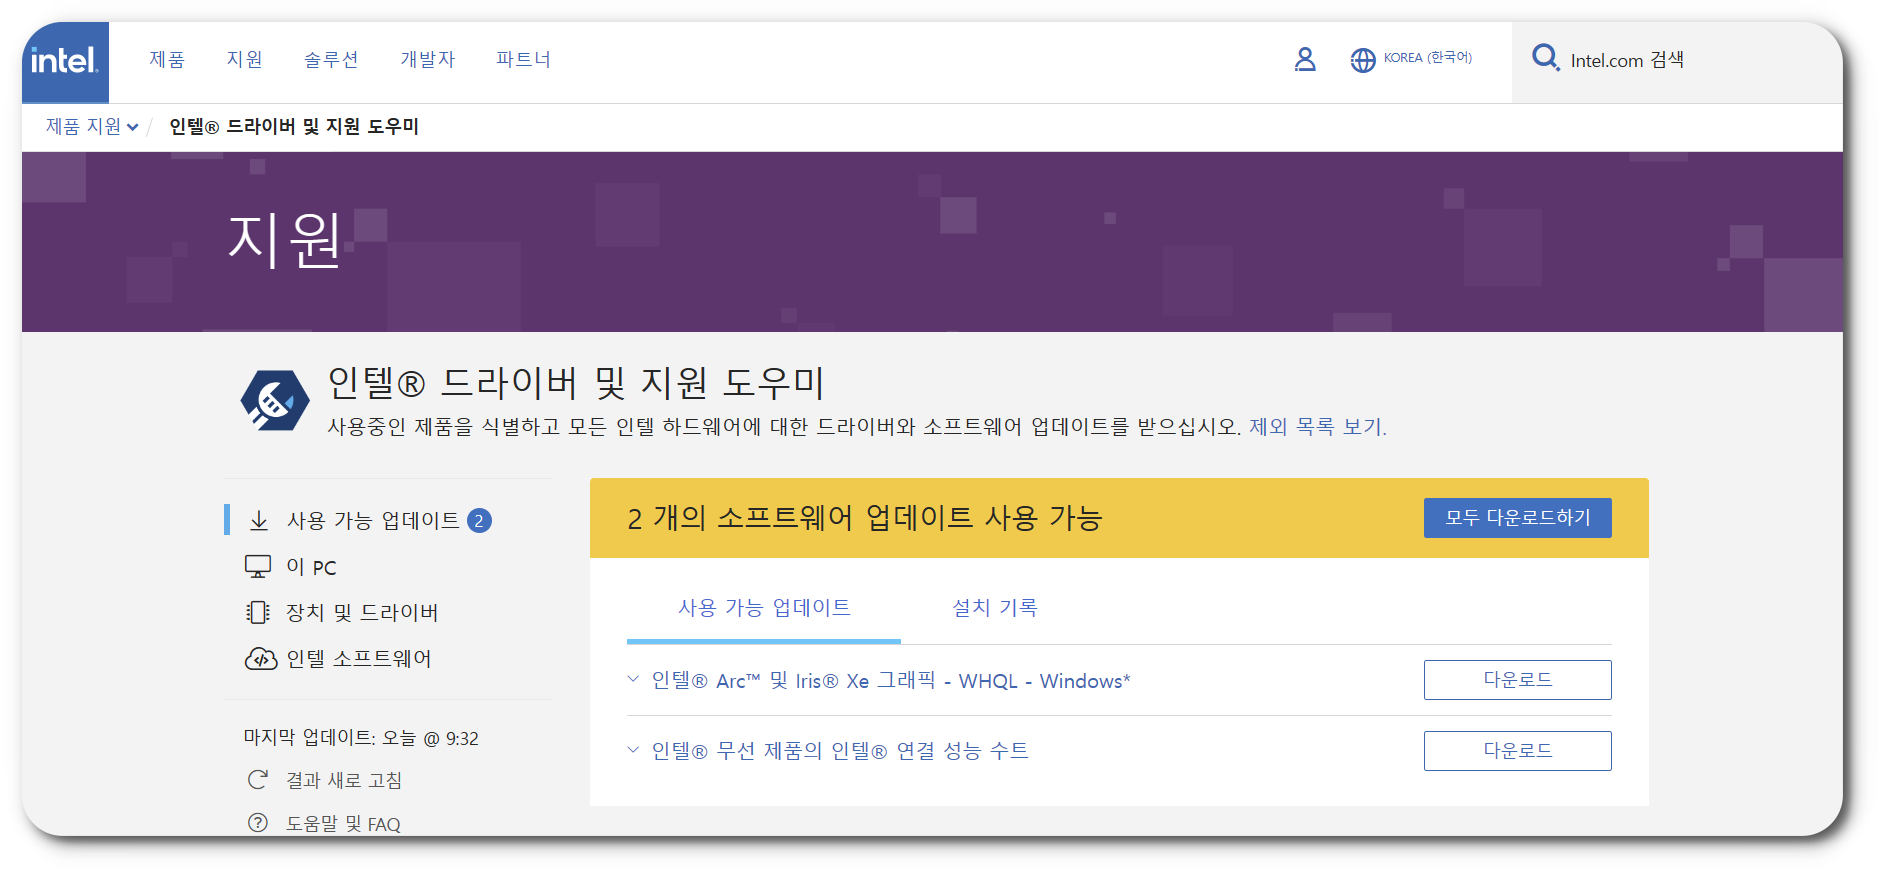1879x872 pixels.
Task: Select KOREA (한국어) region text
Action: 1428,58
